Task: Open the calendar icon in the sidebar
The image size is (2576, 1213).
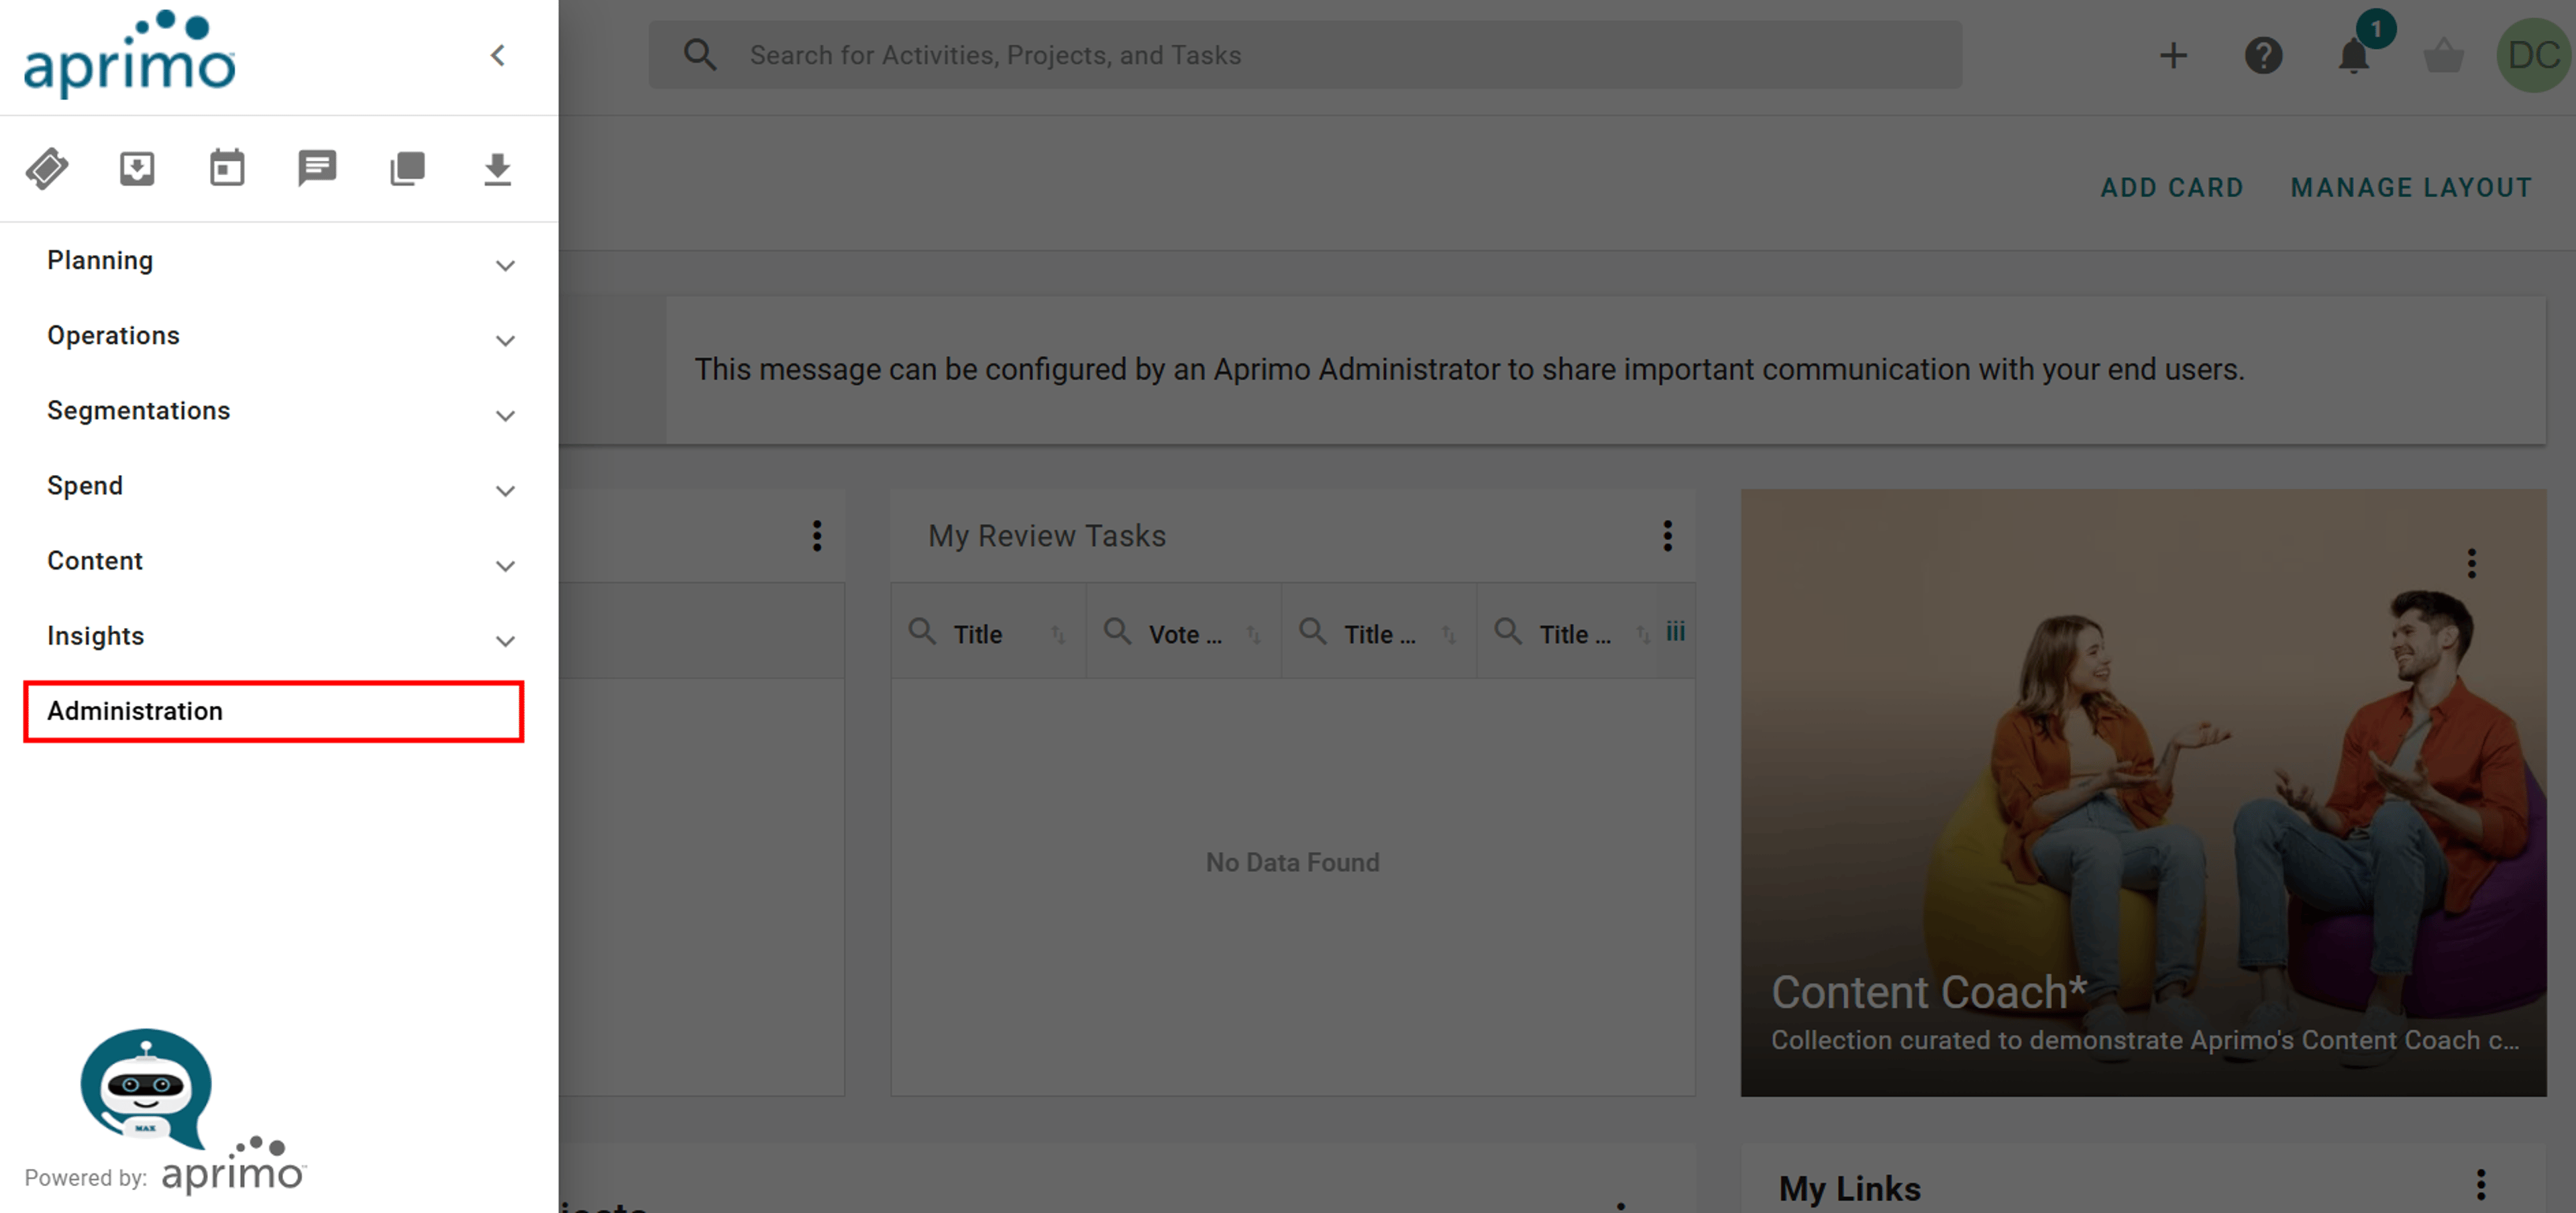Action: point(227,169)
